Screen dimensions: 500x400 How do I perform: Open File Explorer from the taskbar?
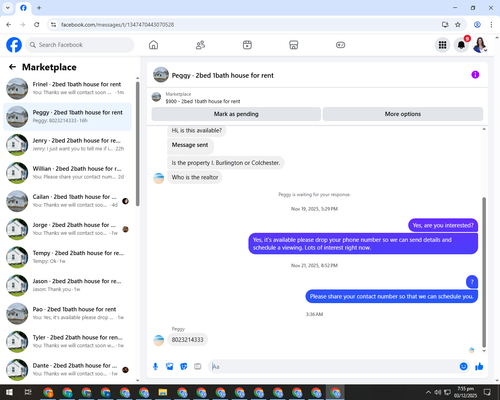tap(163, 392)
